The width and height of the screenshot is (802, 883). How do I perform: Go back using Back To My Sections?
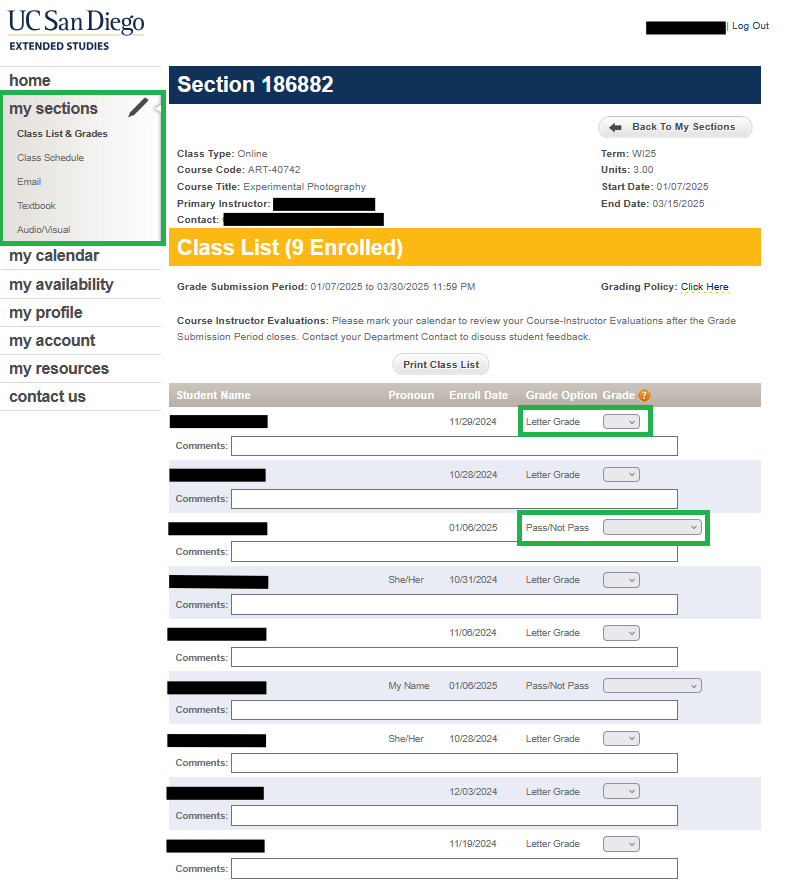pyautogui.click(x=675, y=127)
